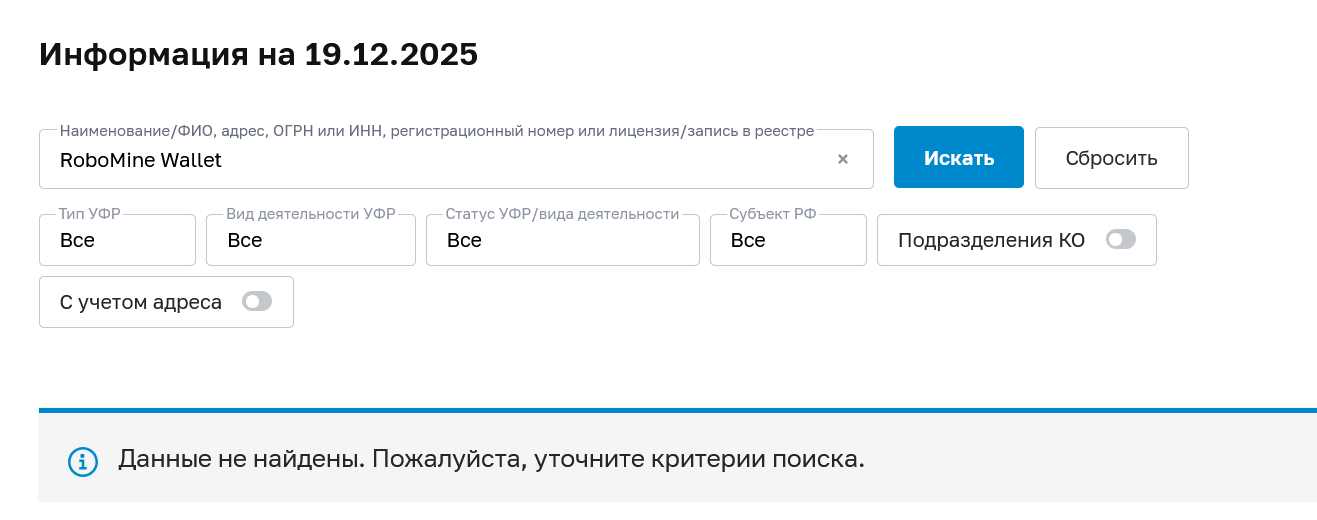Screen dimensions: 1317x520
Task: Clear the search field with the × icon
Action: (x=843, y=159)
